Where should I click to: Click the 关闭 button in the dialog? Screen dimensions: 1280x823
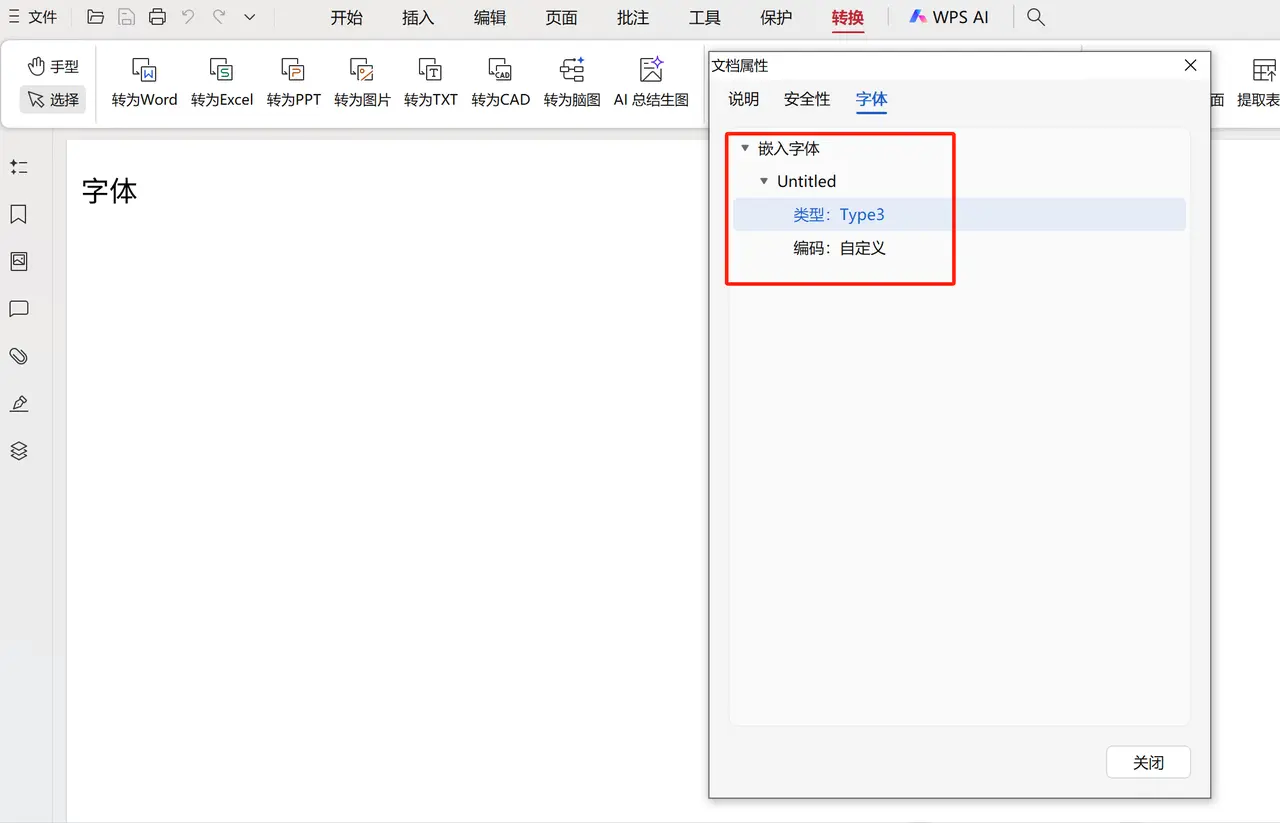1147,762
